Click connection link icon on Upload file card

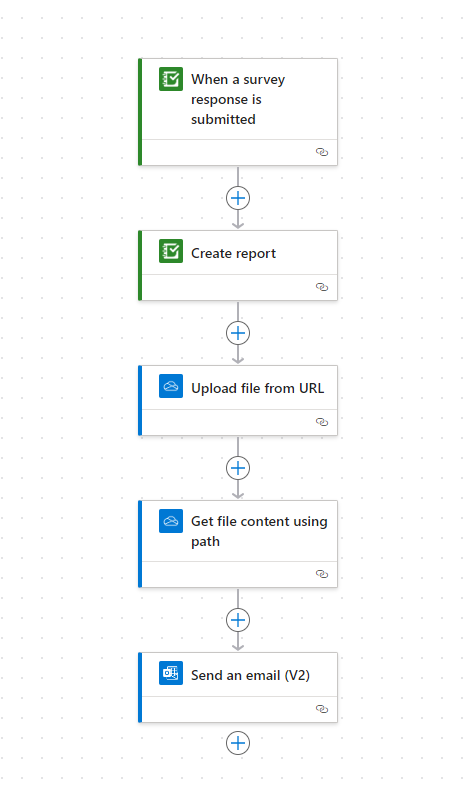pos(322,422)
